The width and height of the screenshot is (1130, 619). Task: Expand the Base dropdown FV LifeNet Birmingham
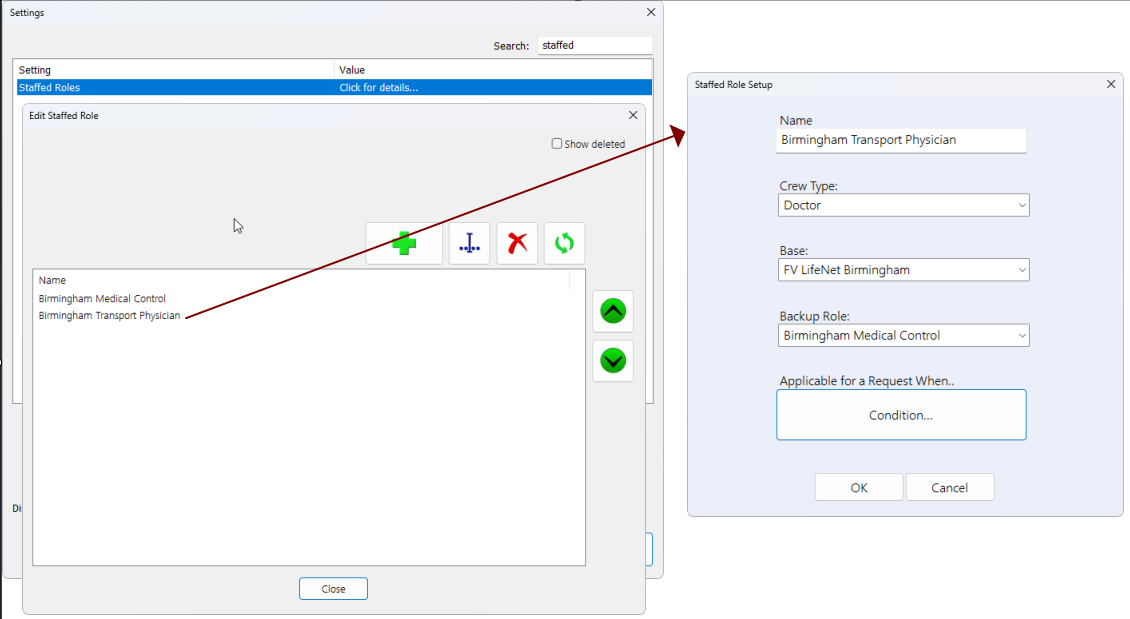point(904,270)
